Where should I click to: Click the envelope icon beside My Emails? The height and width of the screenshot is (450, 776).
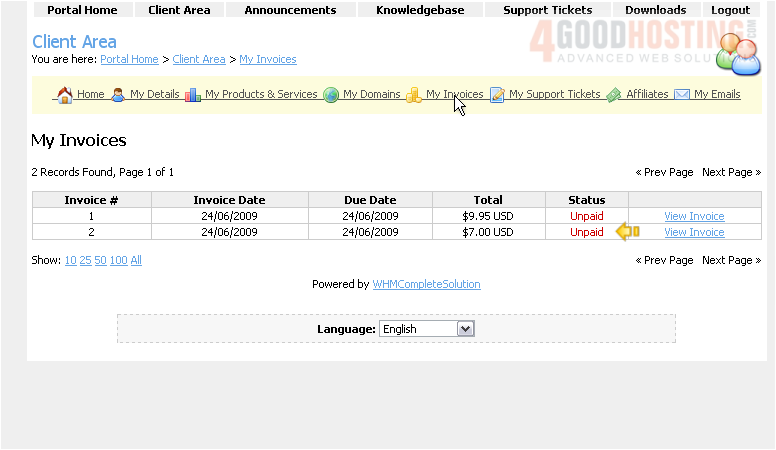pyautogui.click(x=682, y=95)
